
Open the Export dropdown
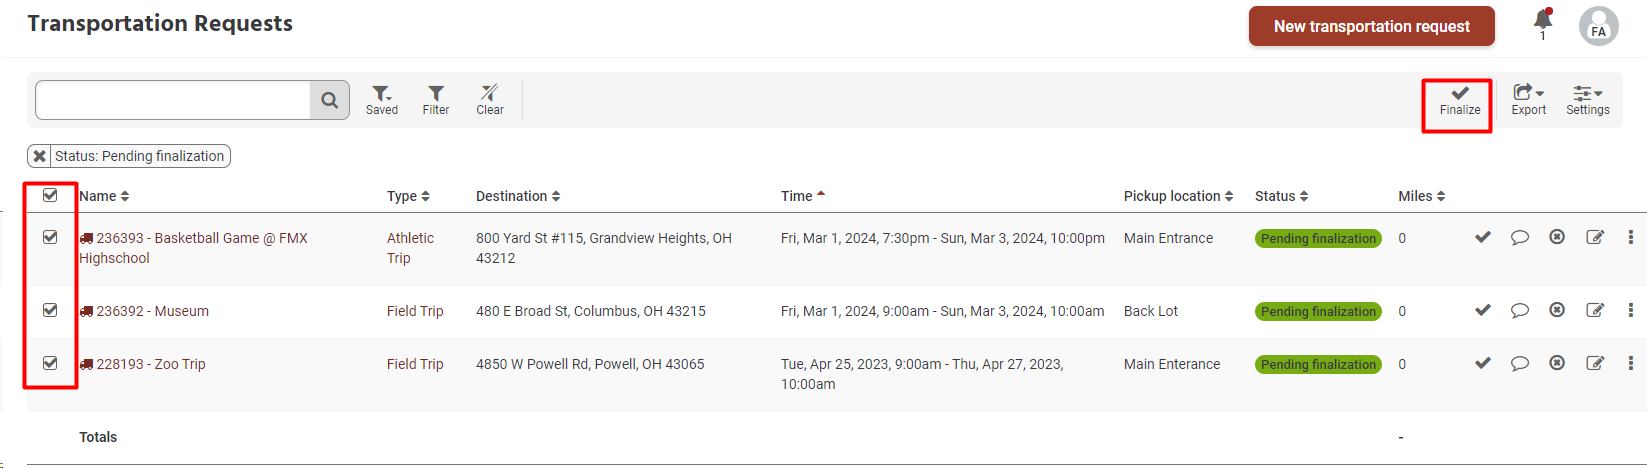point(1528,100)
